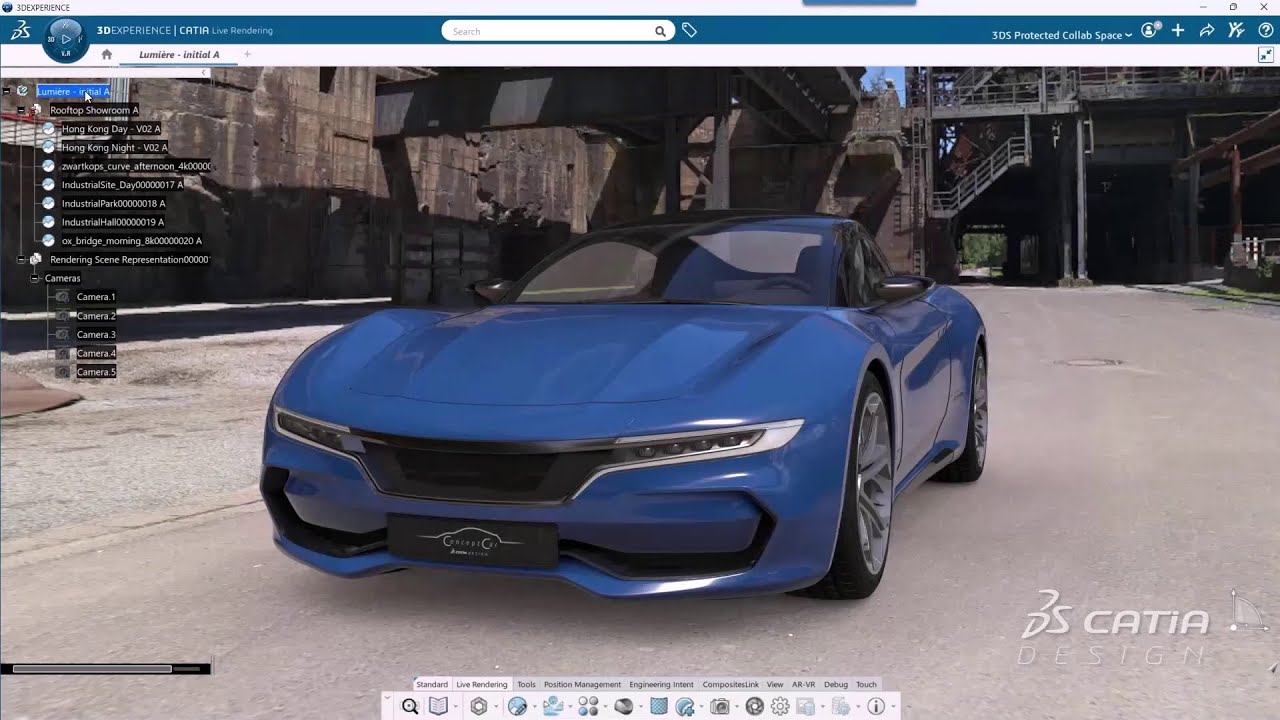Open the Engineering Intent tab
The height and width of the screenshot is (720, 1280).
(661, 685)
